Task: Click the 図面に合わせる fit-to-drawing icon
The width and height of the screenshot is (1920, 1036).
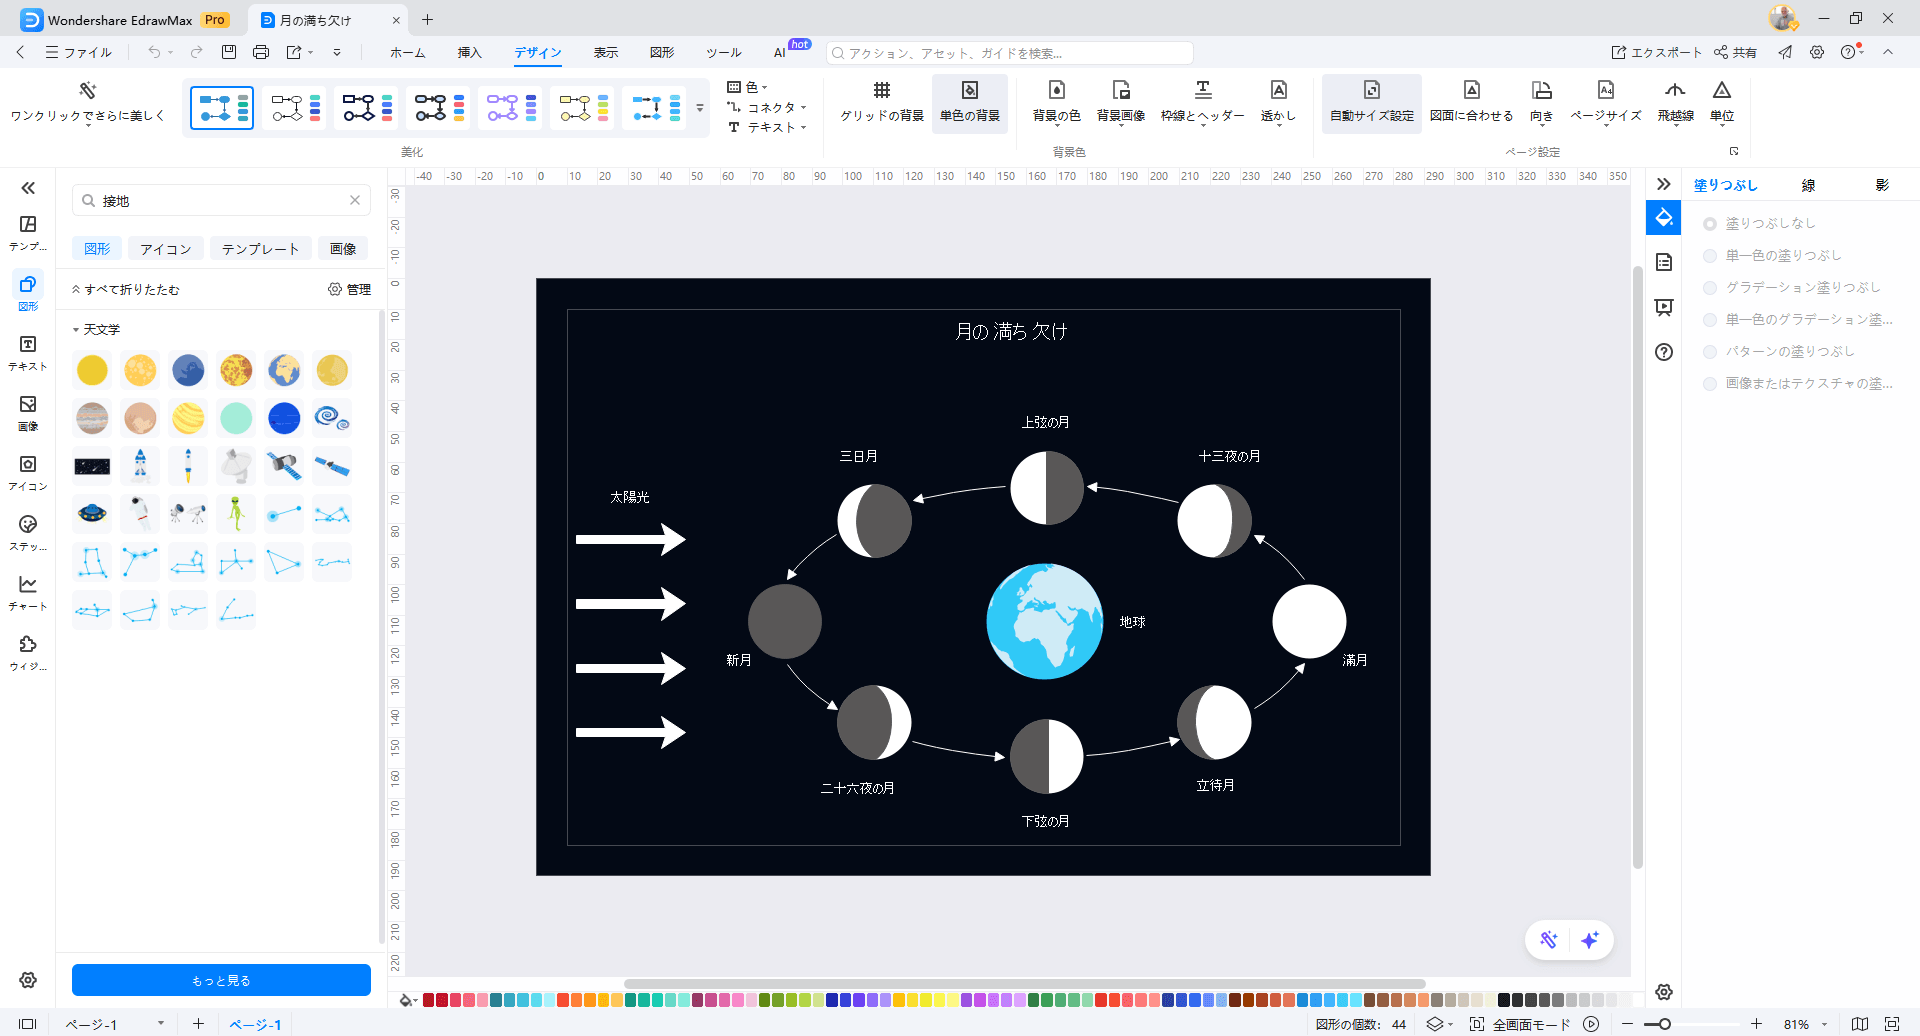Action: 1471,91
